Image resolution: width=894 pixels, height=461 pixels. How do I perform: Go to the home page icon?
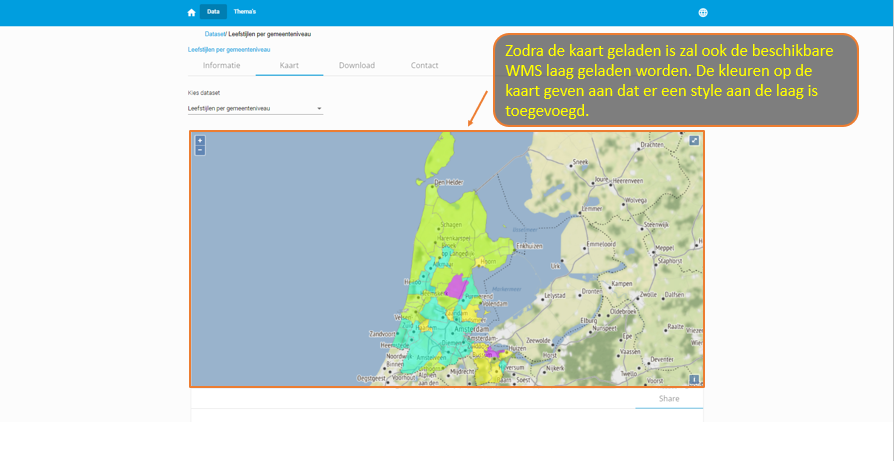click(192, 13)
